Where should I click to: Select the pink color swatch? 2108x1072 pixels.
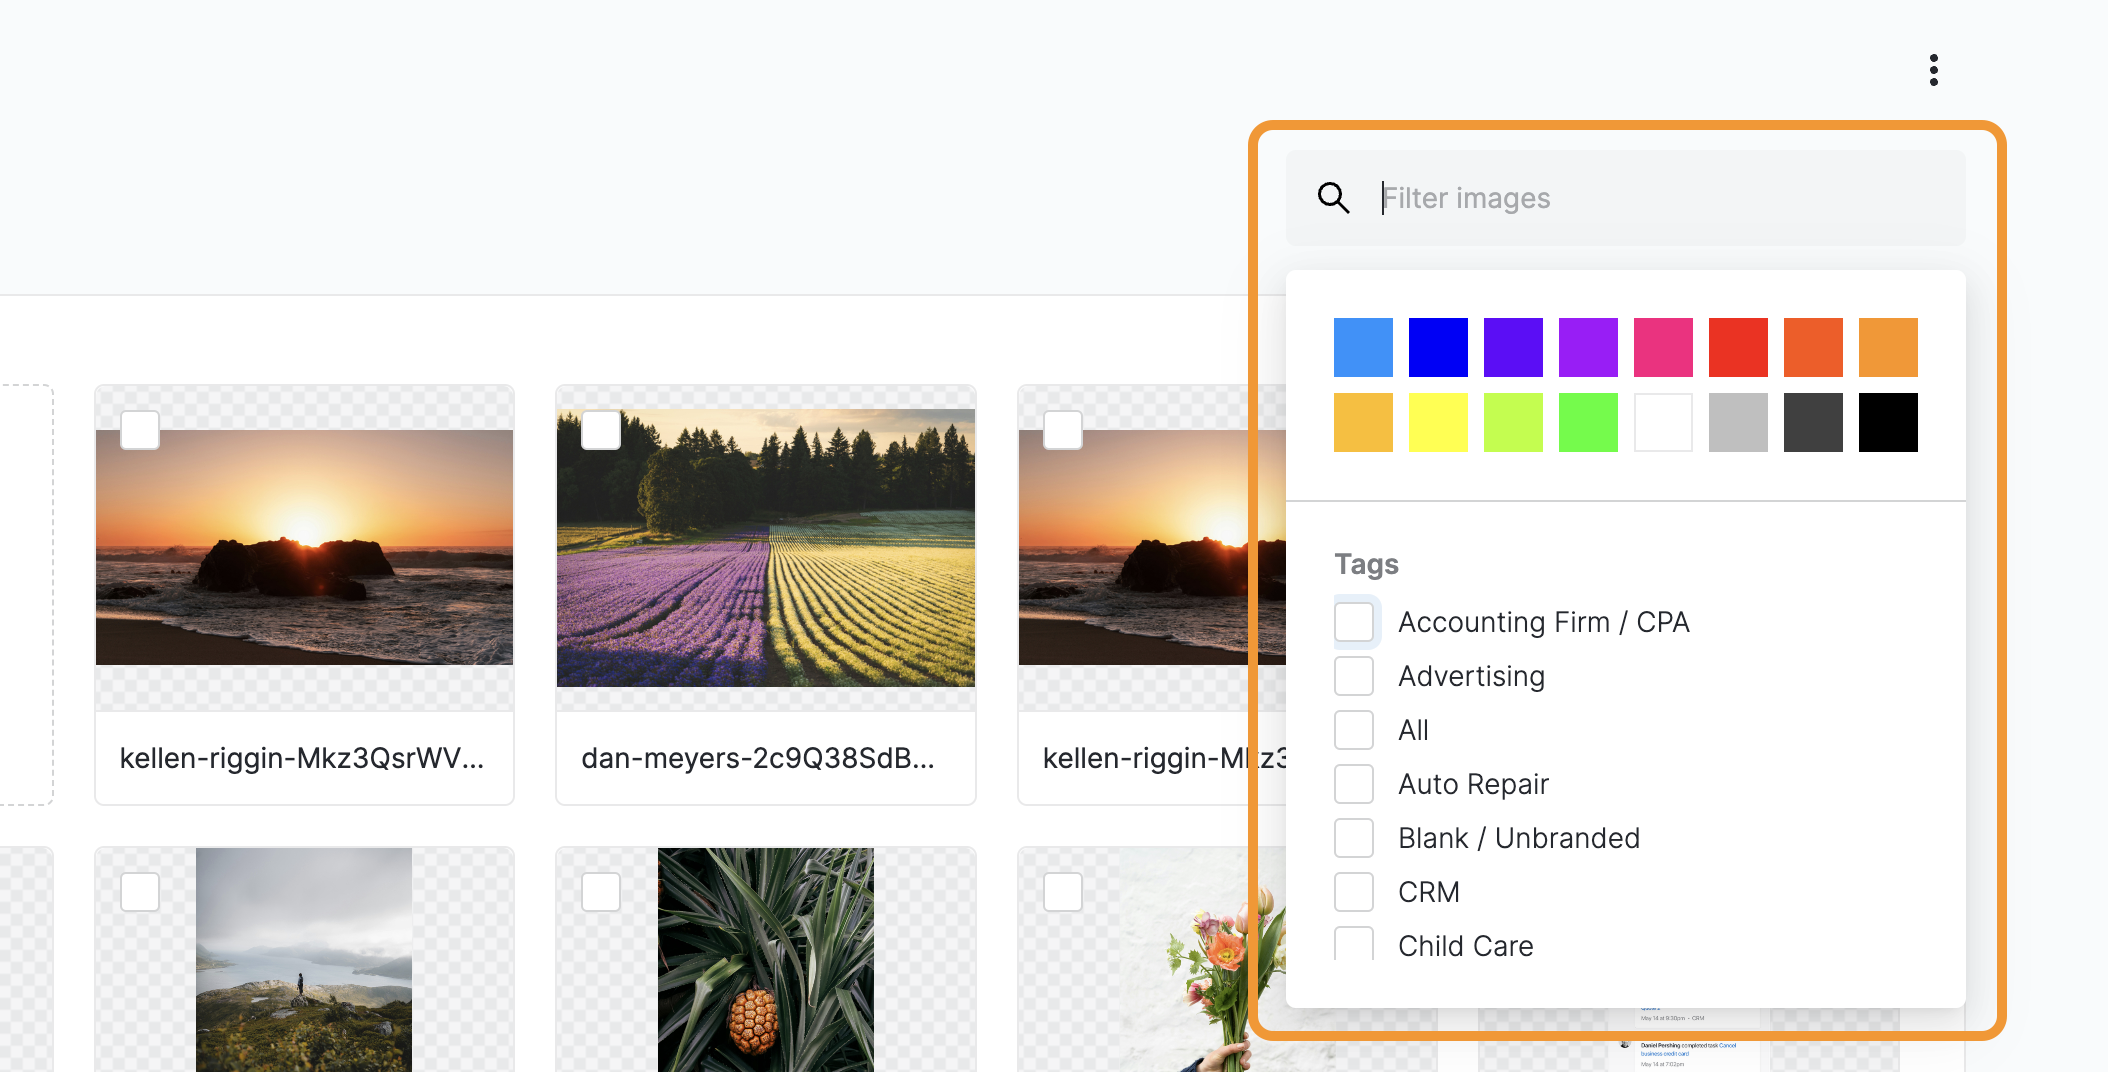(1663, 347)
